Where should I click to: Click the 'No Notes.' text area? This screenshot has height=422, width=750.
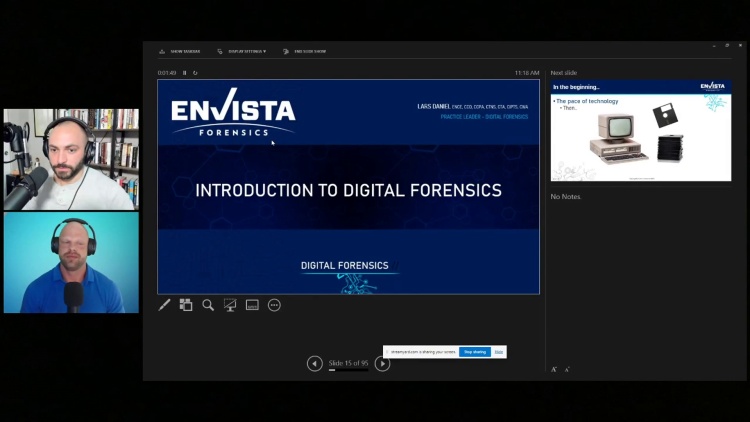pos(566,197)
